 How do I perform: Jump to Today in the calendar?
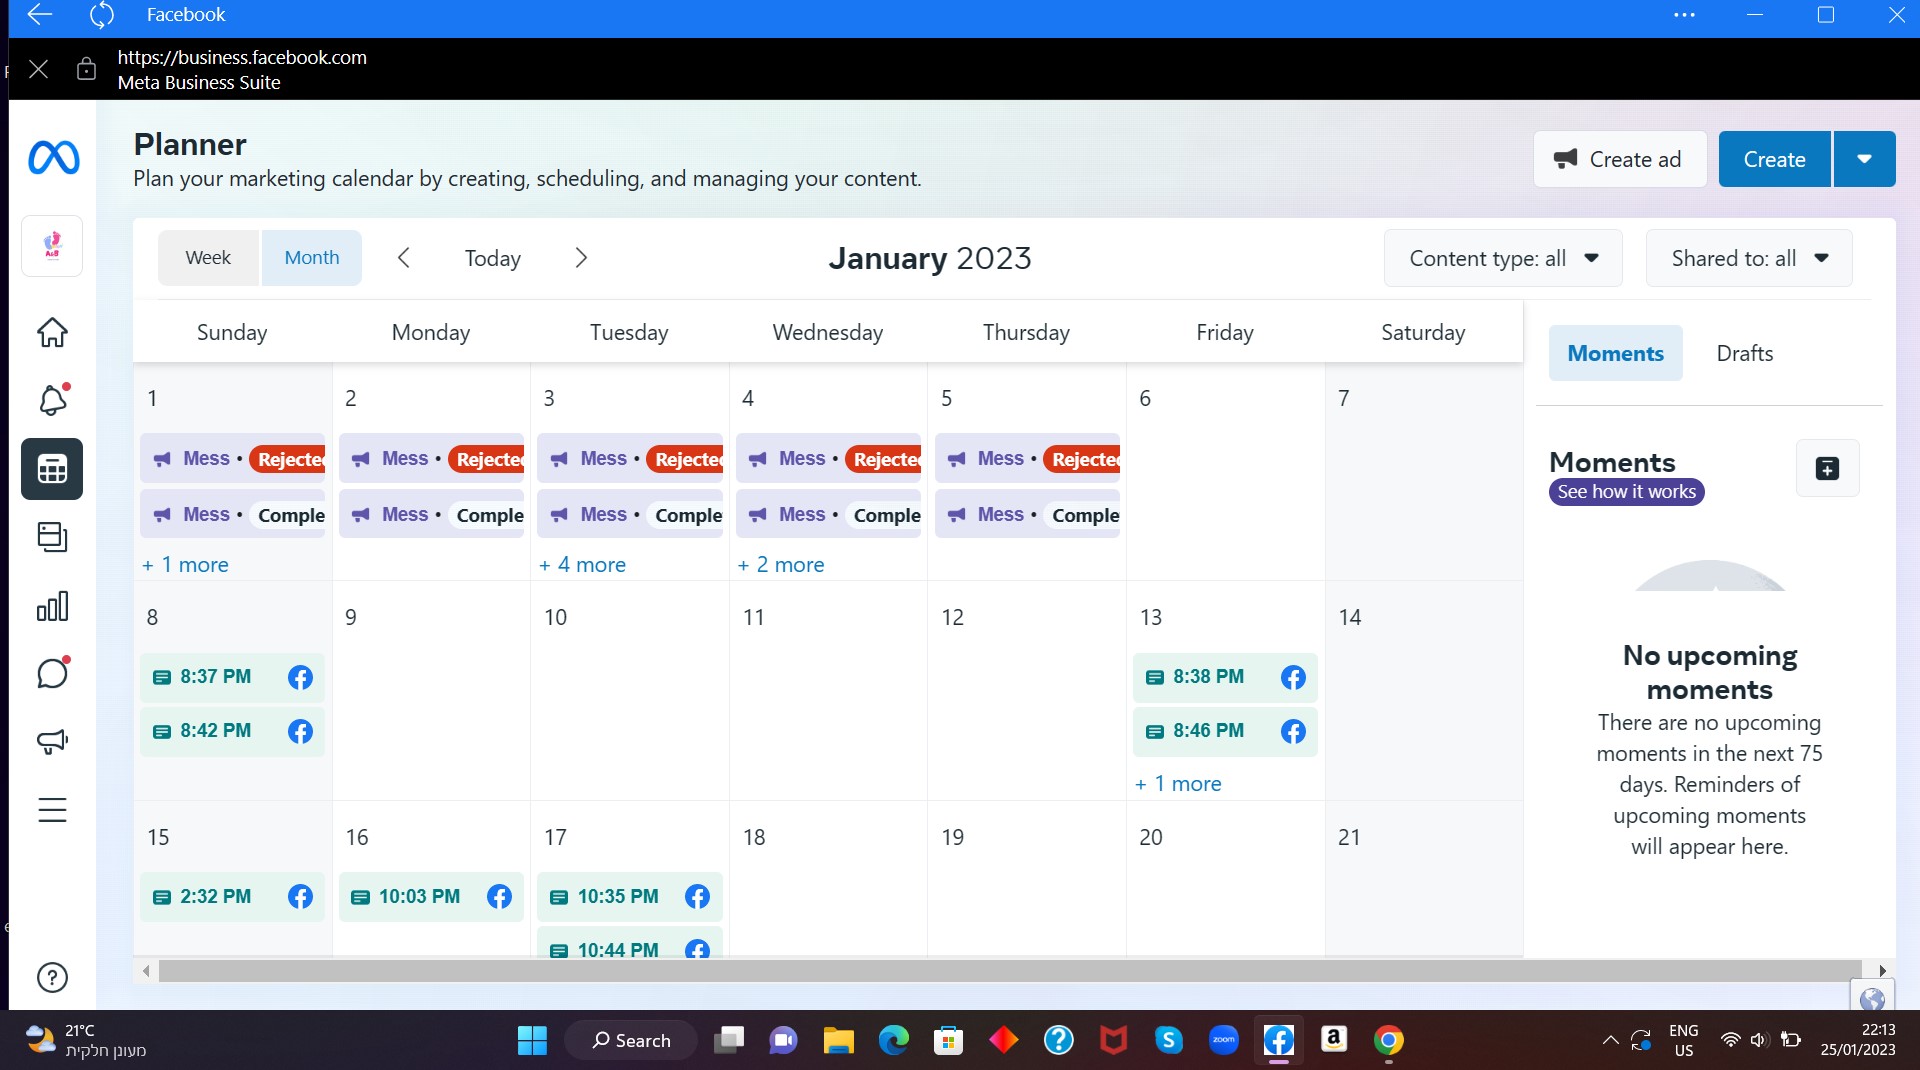tap(492, 258)
